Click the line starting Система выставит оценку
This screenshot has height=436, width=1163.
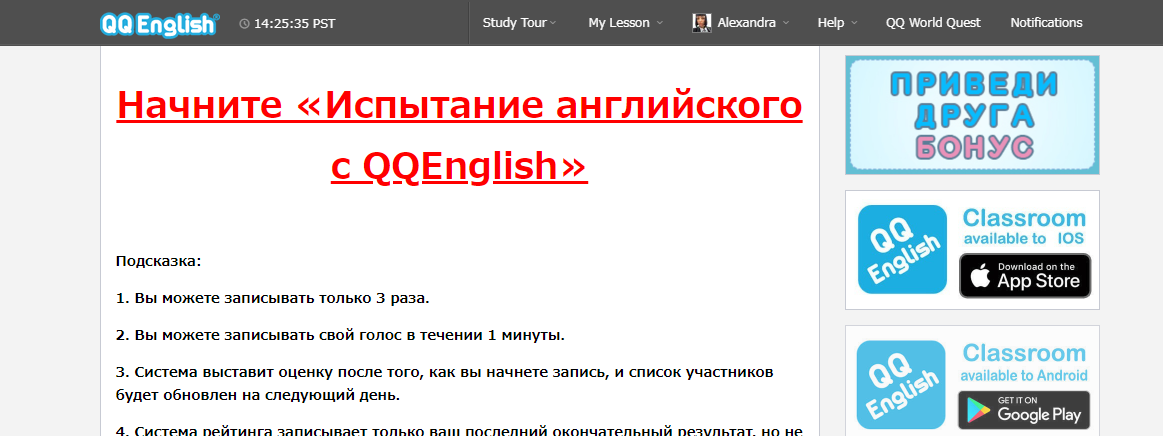(444, 371)
